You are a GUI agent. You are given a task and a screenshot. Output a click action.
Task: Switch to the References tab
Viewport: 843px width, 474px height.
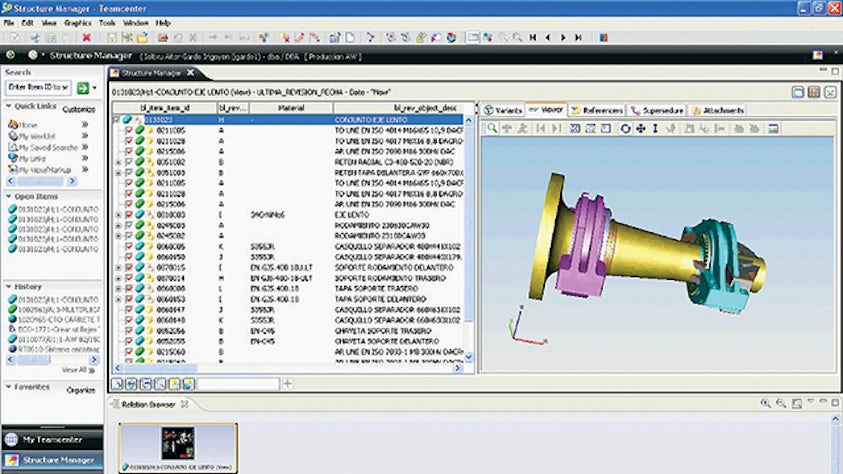(597, 110)
